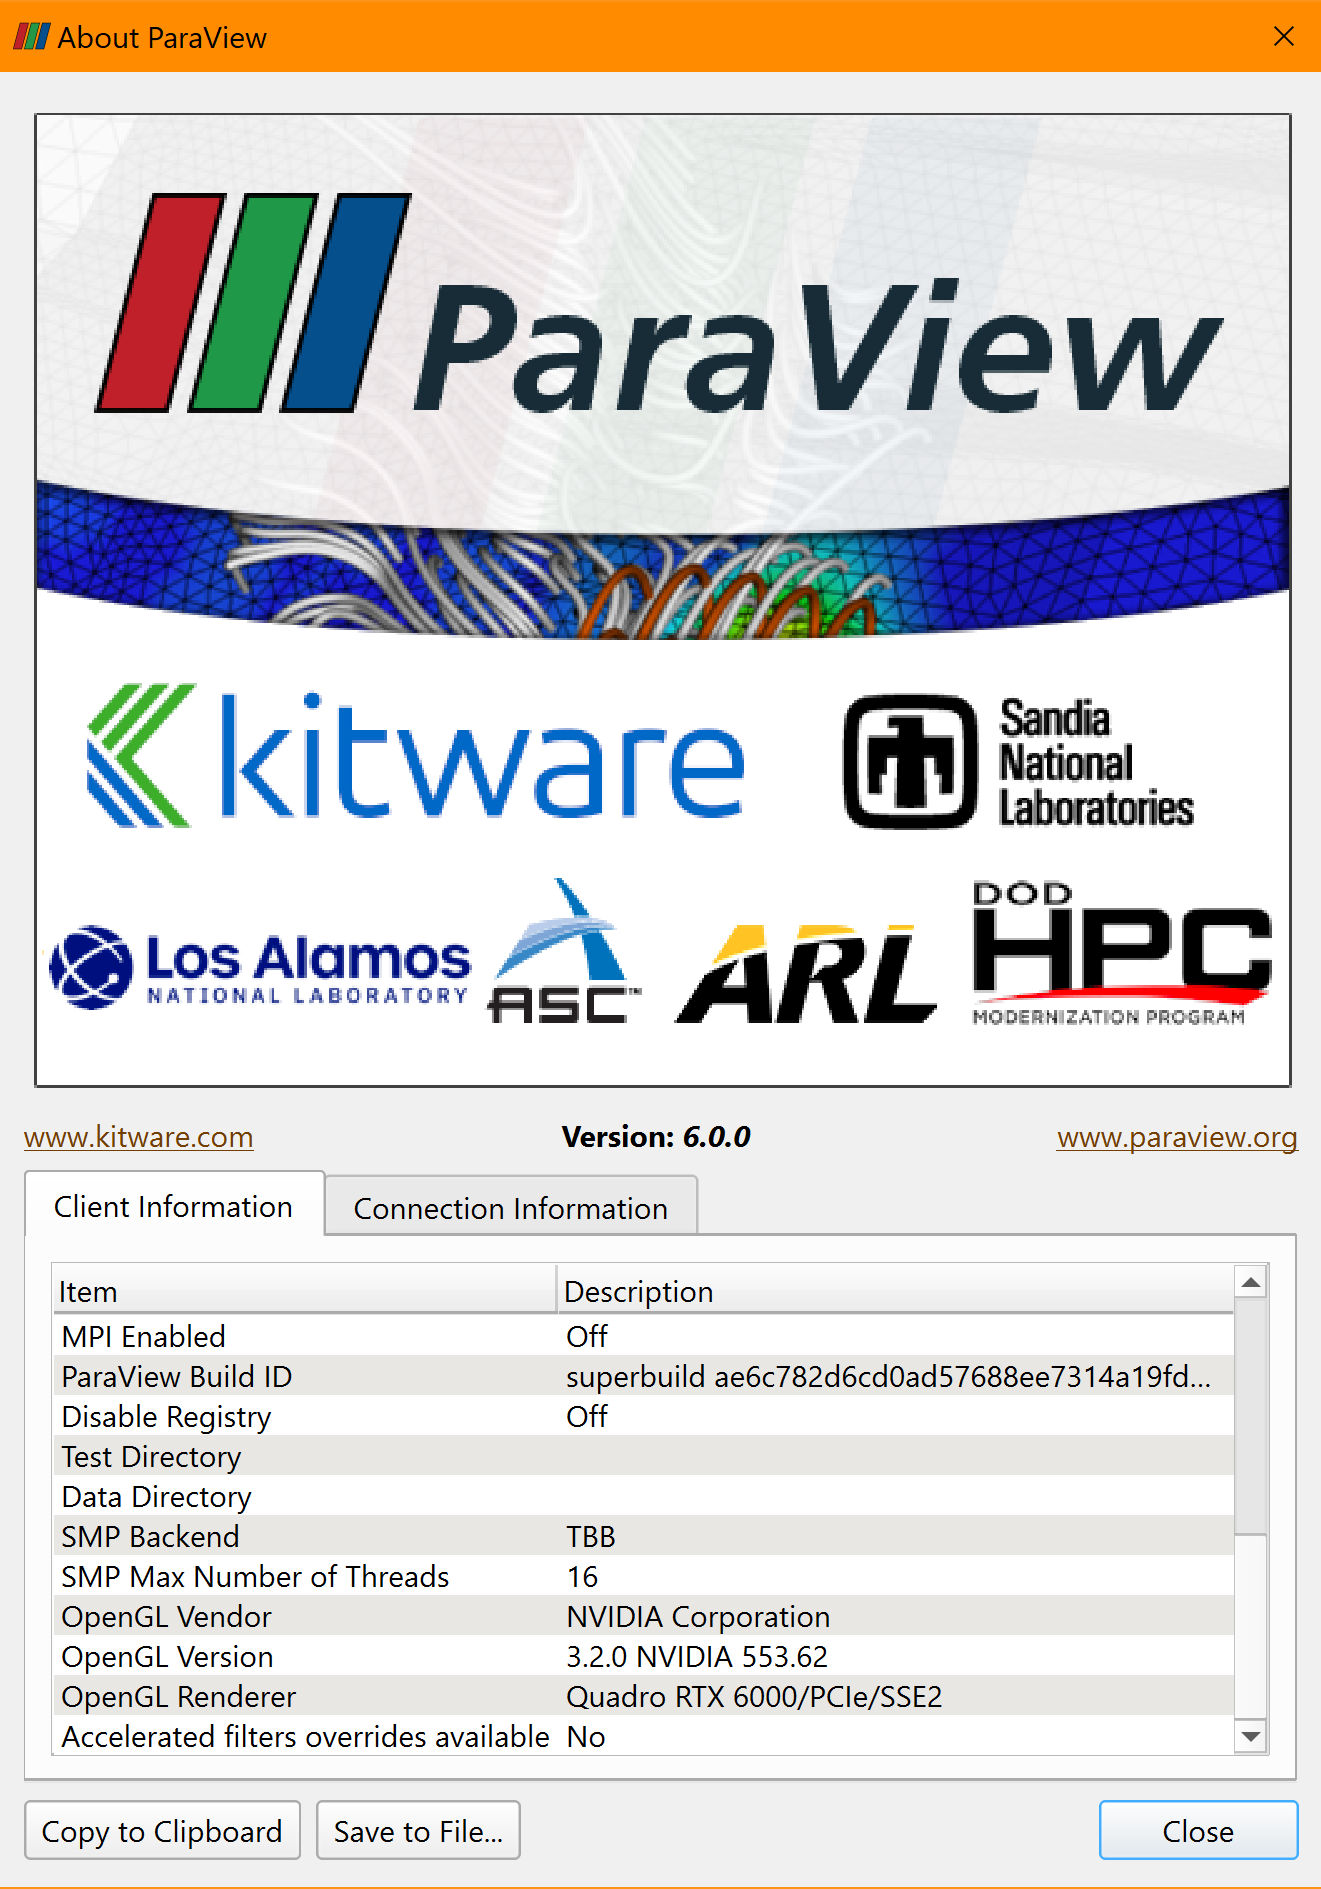Select the ParaView Build ID row
Screen dimensions: 1321x1889
pos(640,1376)
